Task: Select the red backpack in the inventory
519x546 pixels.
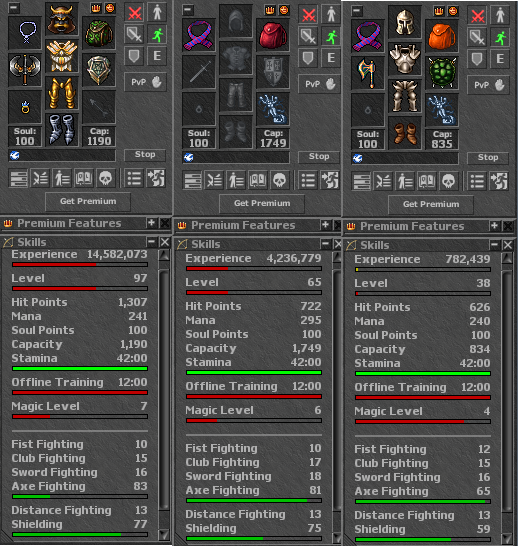Action: point(273,35)
